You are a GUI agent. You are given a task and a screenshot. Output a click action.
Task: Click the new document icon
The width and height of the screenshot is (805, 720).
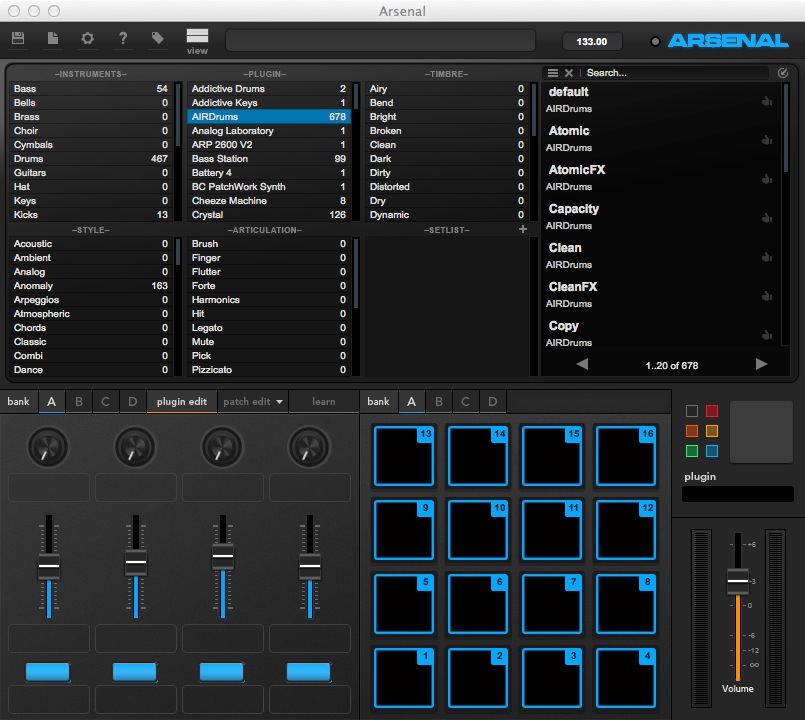click(x=53, y=38)
